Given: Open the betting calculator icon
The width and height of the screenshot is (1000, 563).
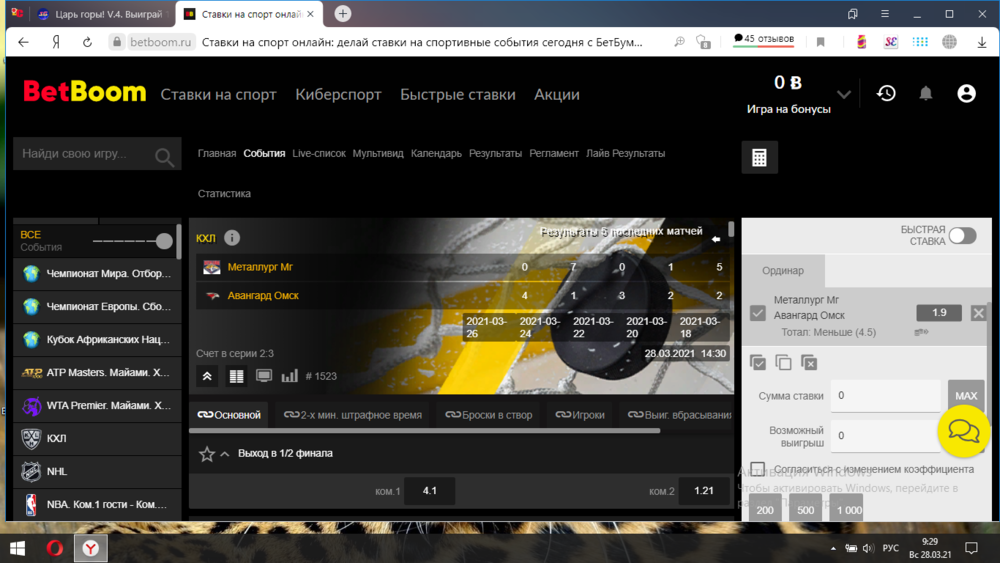Looking at the screenshot, I should coord(759,157).
